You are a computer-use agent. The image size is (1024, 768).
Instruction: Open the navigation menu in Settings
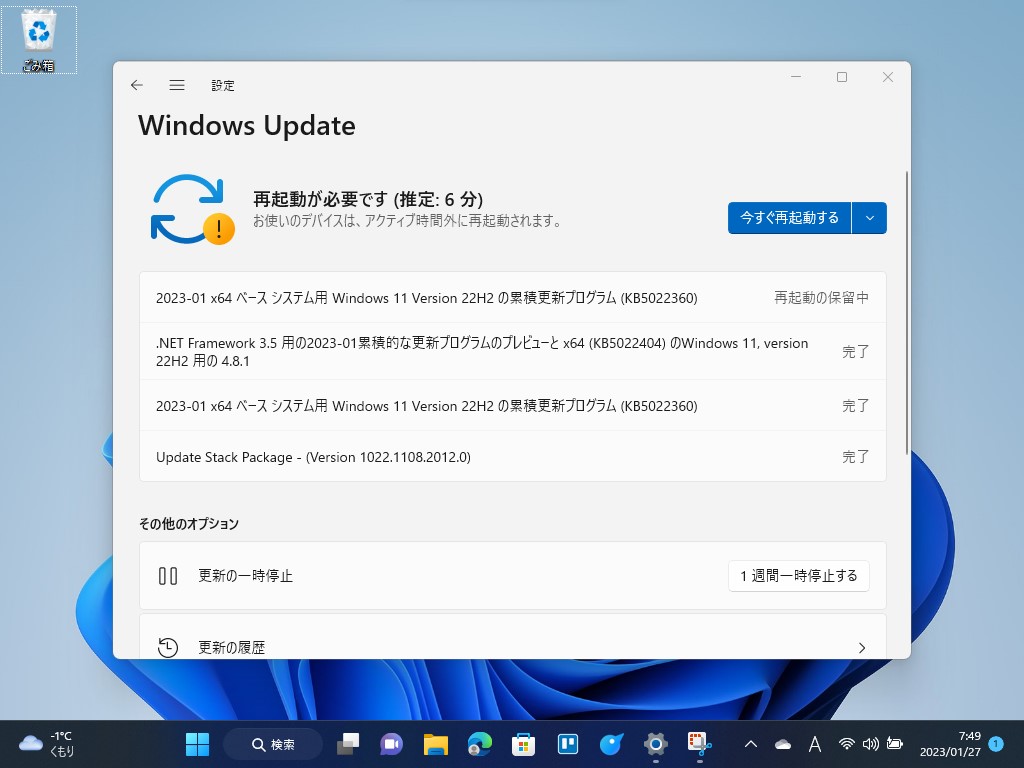(x=177, y=85)
